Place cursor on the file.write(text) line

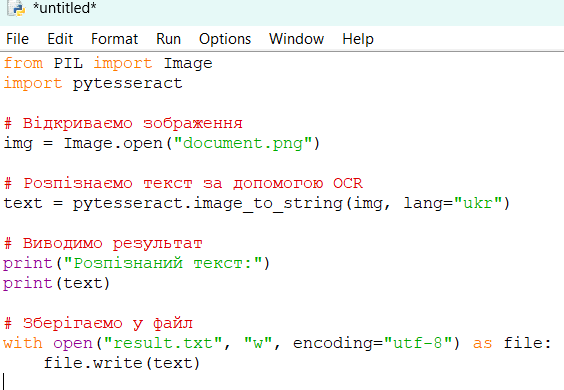point(122,363)
